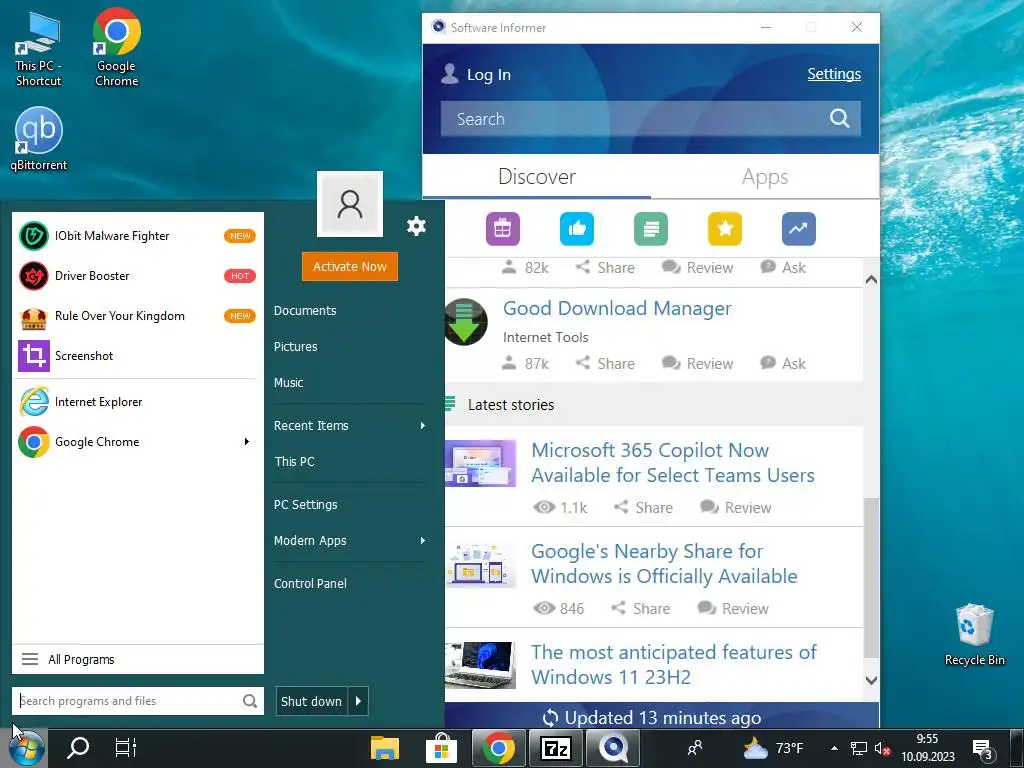Image resolution: width=1024 pixels, height=768 pixels.
Task: Expand Google Chrome submenu arrow in Start menu
Action: [247, 442]
